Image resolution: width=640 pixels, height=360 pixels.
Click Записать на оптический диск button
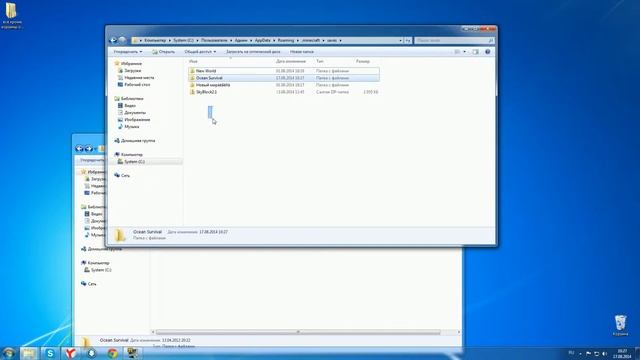tap(253, 52)
